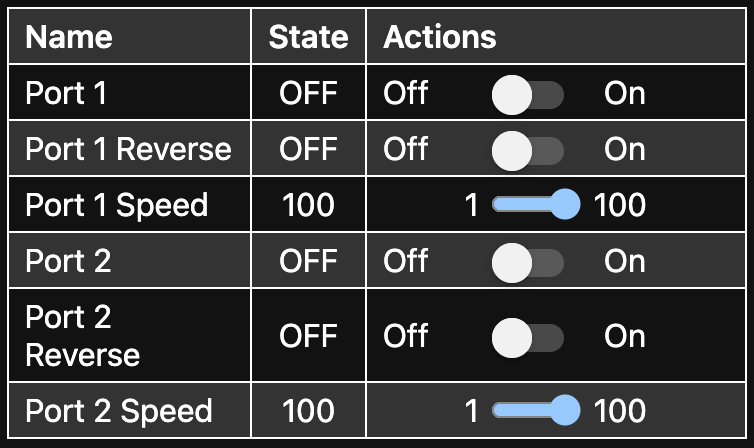This screenshot has width=754, height=448.
Task: Click the Port 1 Speed slider
Action: click(x=537, y=206)
